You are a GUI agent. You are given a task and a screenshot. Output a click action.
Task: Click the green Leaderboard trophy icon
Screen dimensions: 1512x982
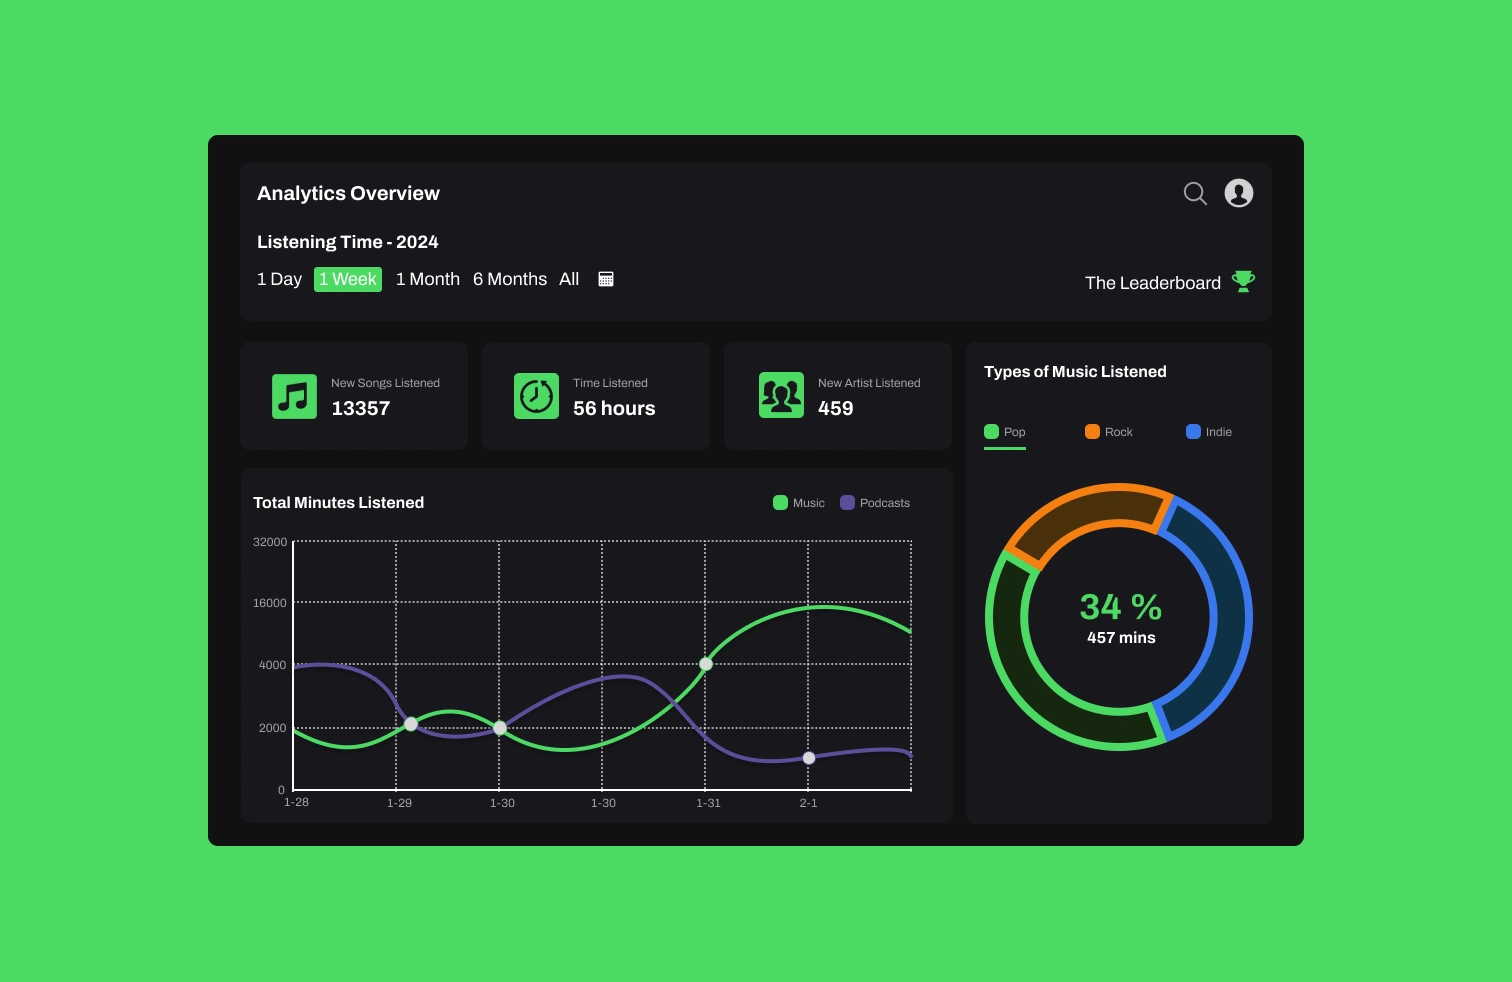click(x=1243, y=281)
